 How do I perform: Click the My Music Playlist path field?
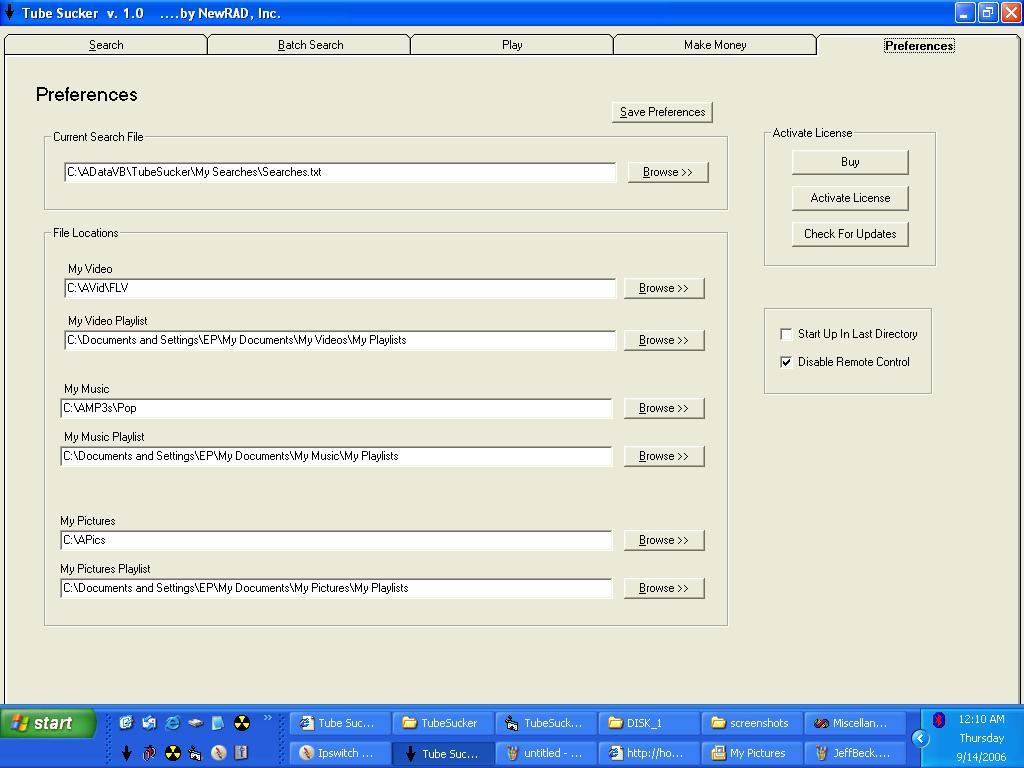pyautogui.click(x=336, y=456)
